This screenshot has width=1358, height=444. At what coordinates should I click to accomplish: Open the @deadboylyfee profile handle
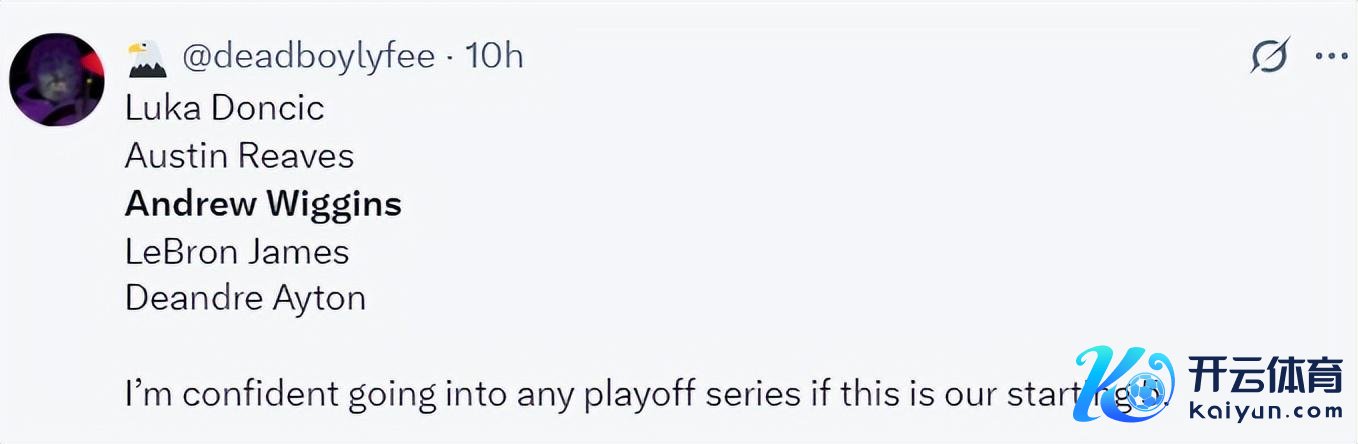tap(308, 57)
